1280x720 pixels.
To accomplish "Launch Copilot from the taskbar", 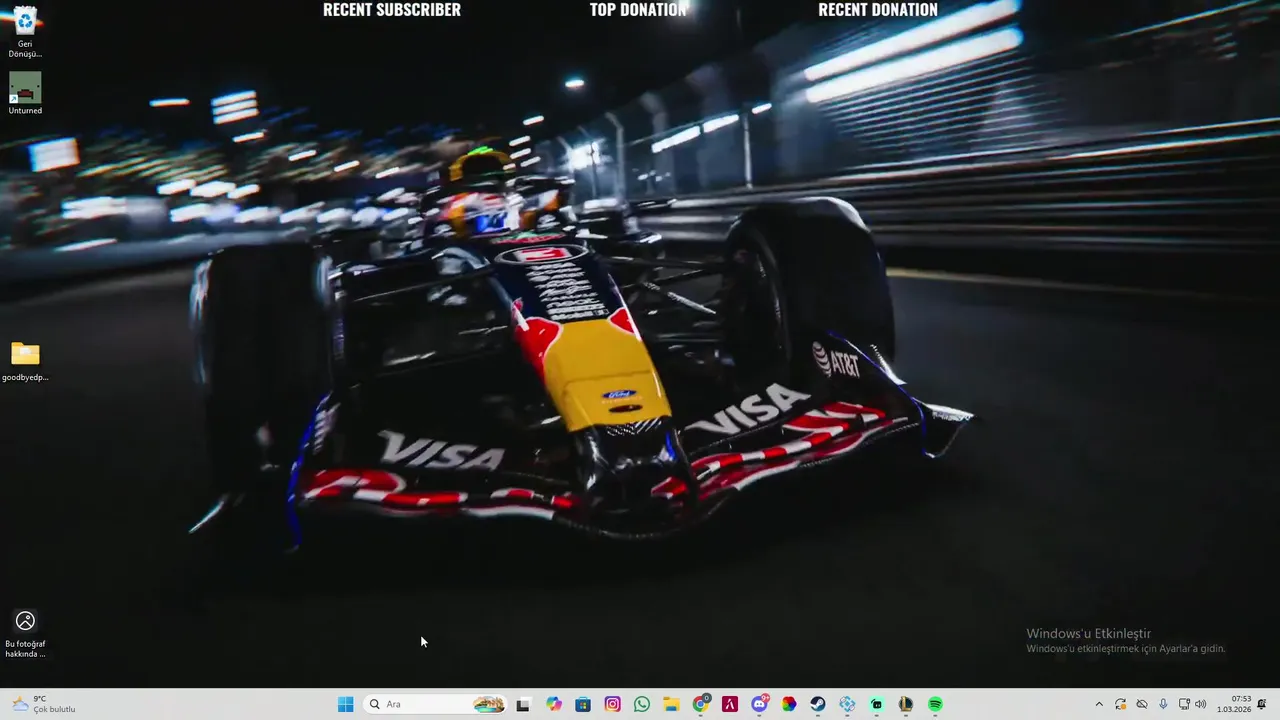I will [554, 704].
